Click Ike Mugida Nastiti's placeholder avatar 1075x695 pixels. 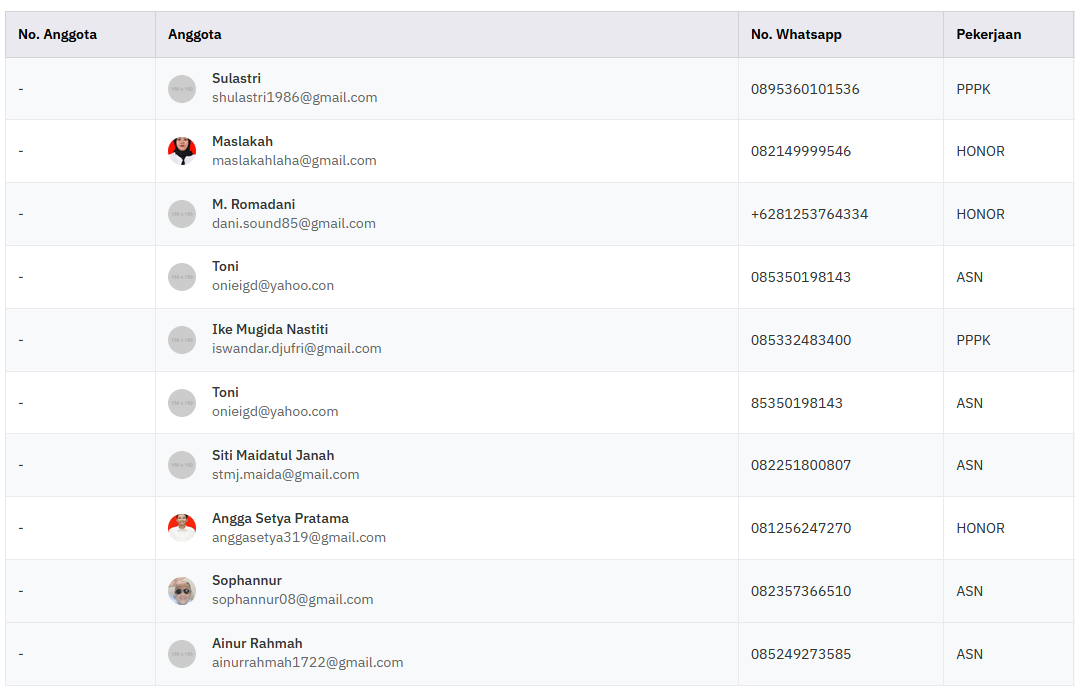tap(182, 340)
